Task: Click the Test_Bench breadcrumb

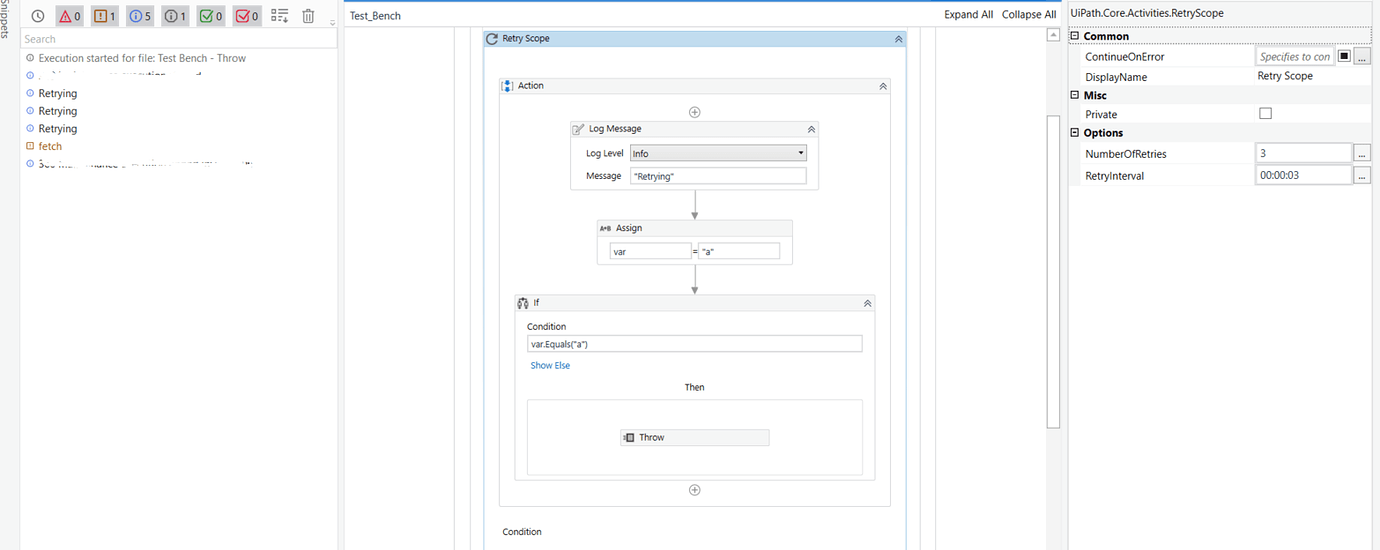Action: [x=375, y=15]
